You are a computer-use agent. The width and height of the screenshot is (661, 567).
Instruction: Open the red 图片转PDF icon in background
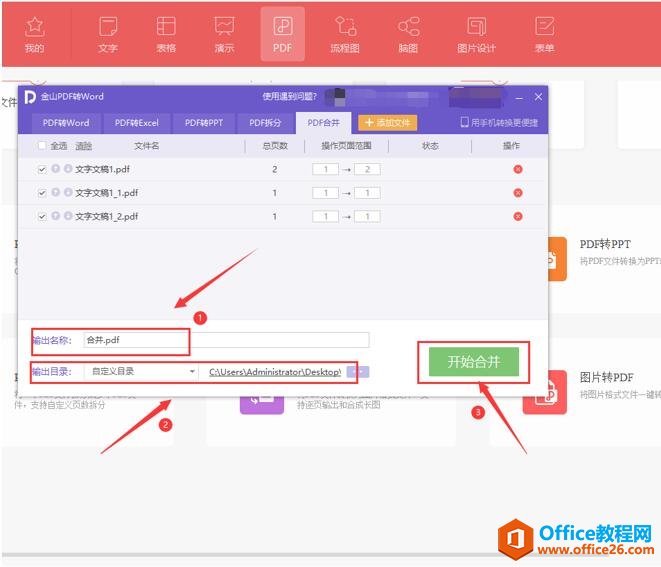coord(545,393)
